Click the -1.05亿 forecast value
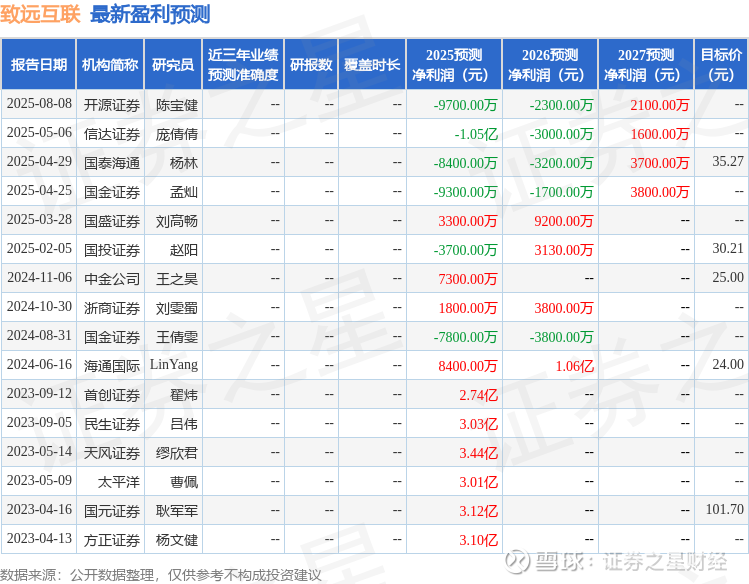This screenshot has width=749, height=584. point(476,134)
